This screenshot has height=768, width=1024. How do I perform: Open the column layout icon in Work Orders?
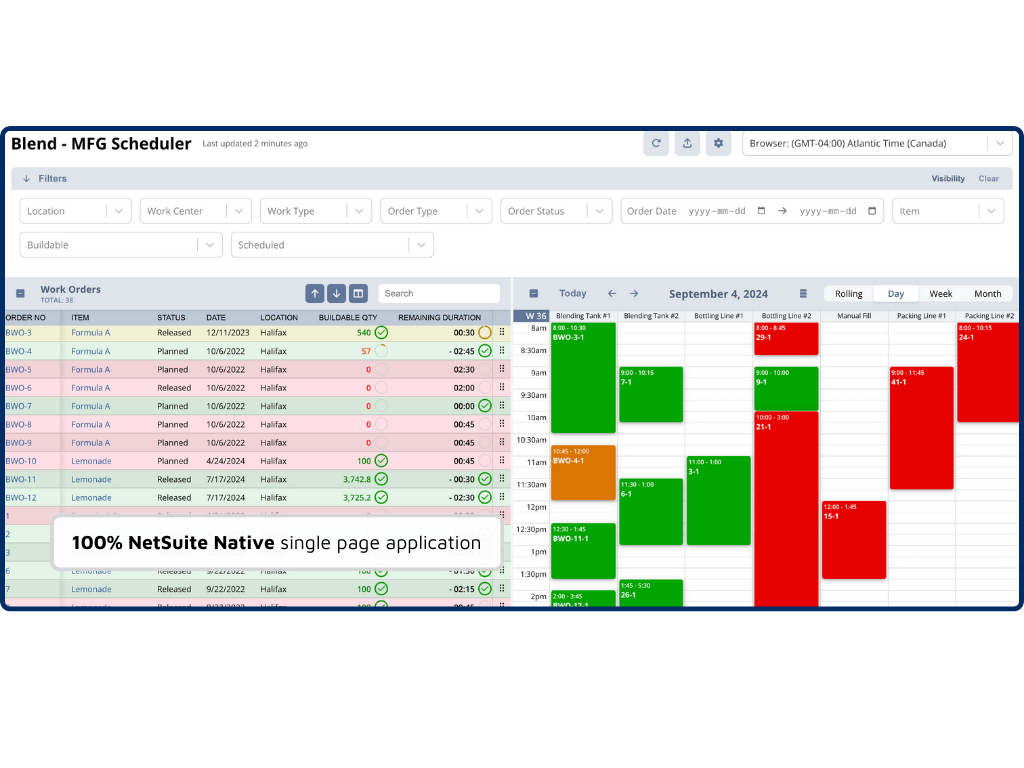pyautogui.click(x=359, y=293)
